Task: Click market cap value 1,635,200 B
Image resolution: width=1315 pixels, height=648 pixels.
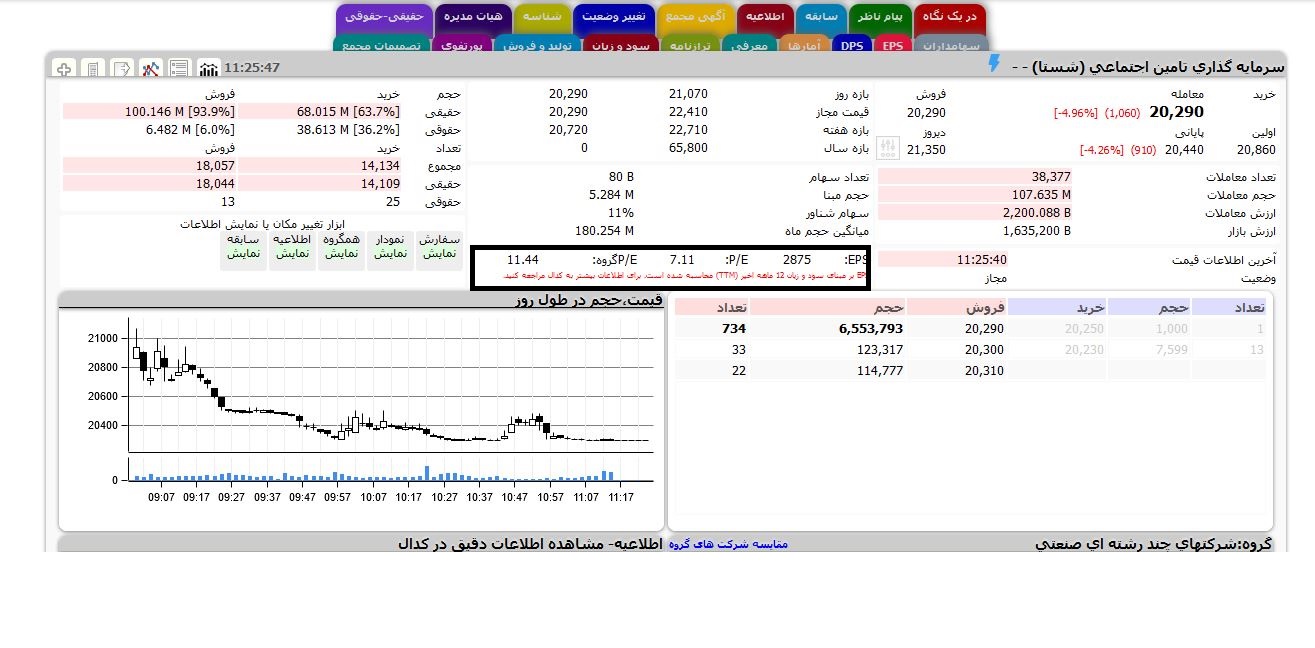Action: pyautogui.click(x=1036, y=231)
